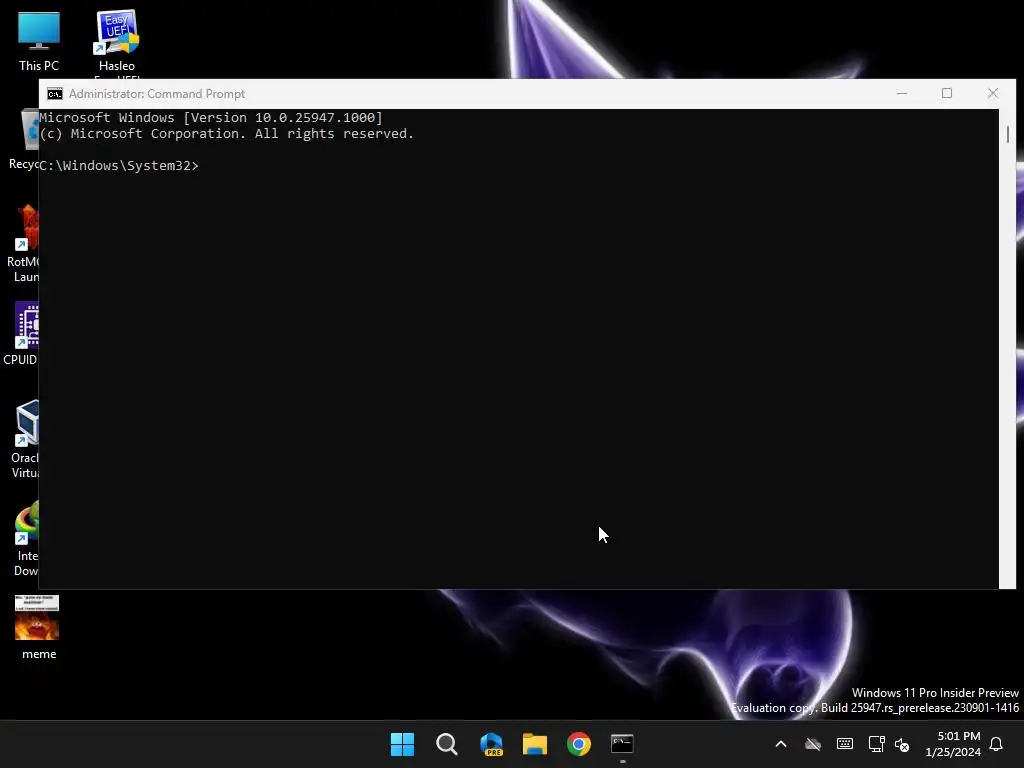Select the Oracle VirtualBox desktop shortcut
This screenshot has height=768, width=1024.
(25, 439)
